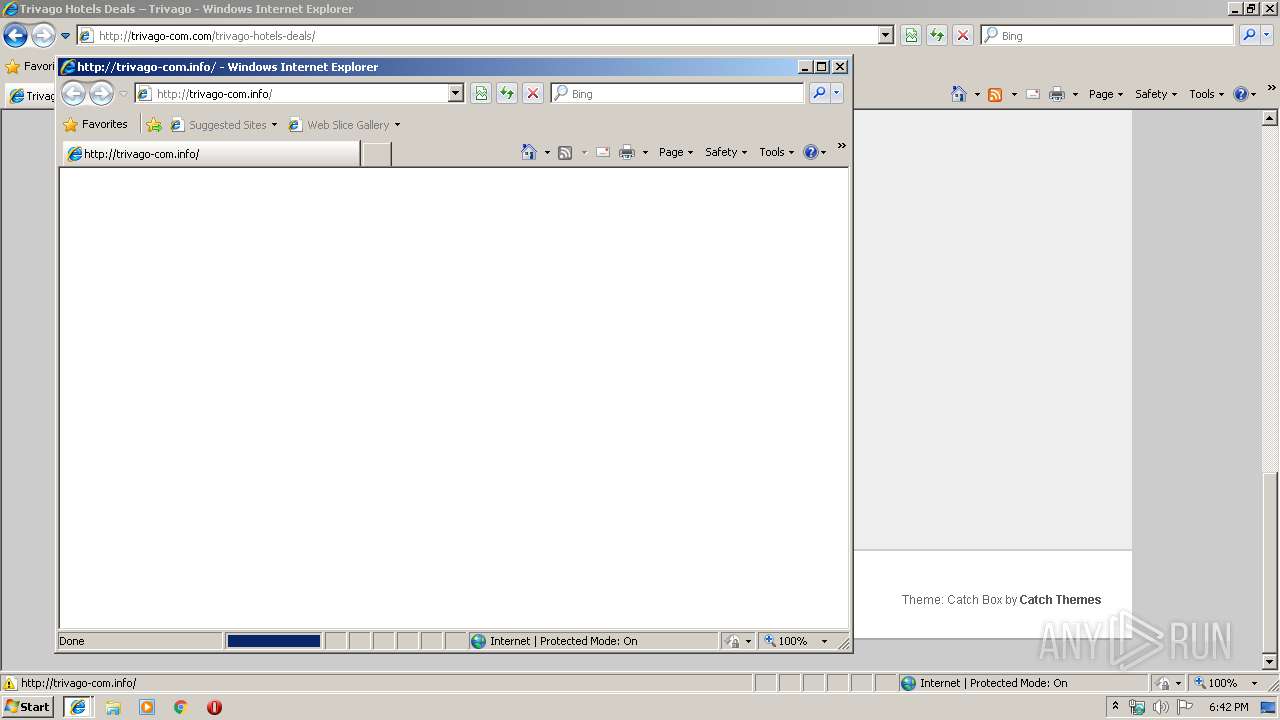Refresh page in background IE window
1280x720 pixels.
pos(937,35)
